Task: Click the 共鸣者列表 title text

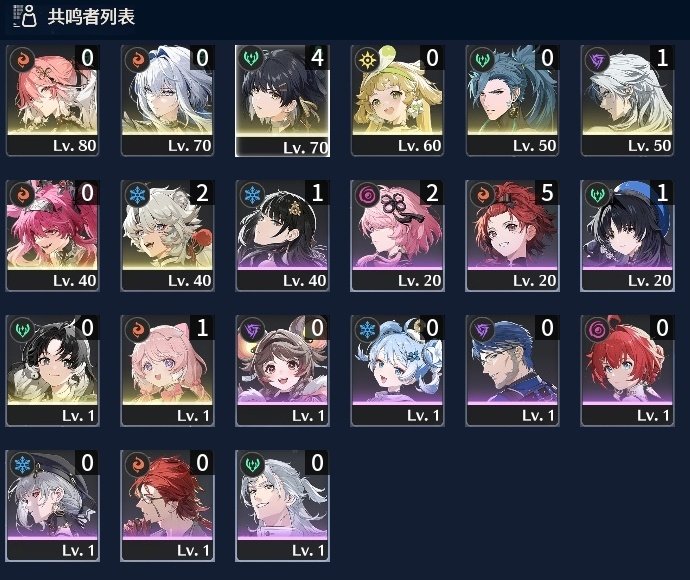Action: pyautogui.click(x=91, y=17)
